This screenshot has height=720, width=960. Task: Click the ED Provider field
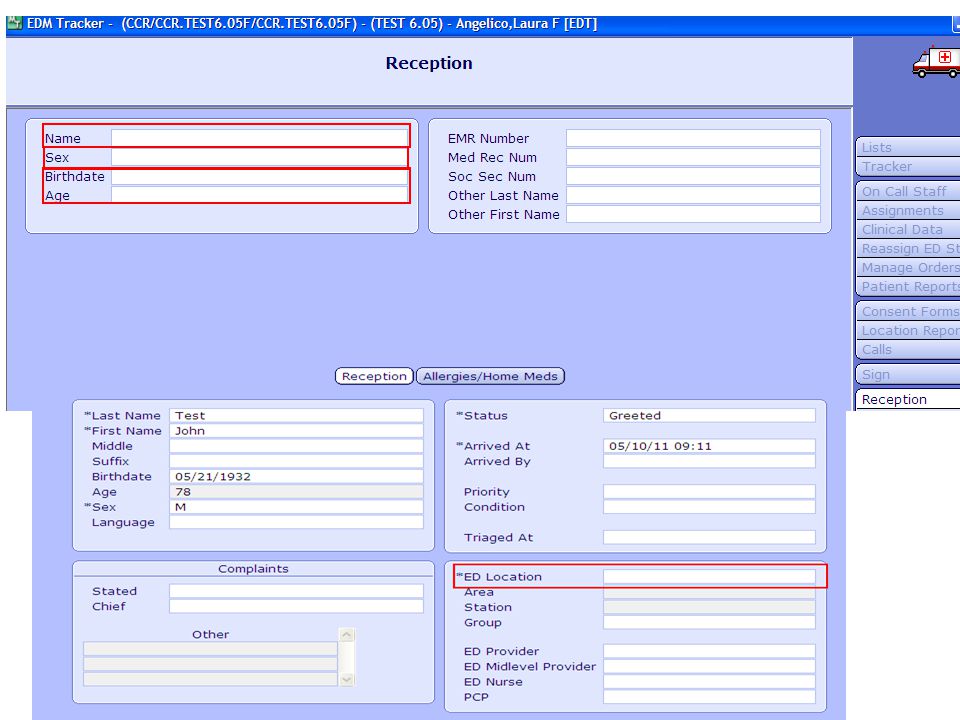point(710,651)
